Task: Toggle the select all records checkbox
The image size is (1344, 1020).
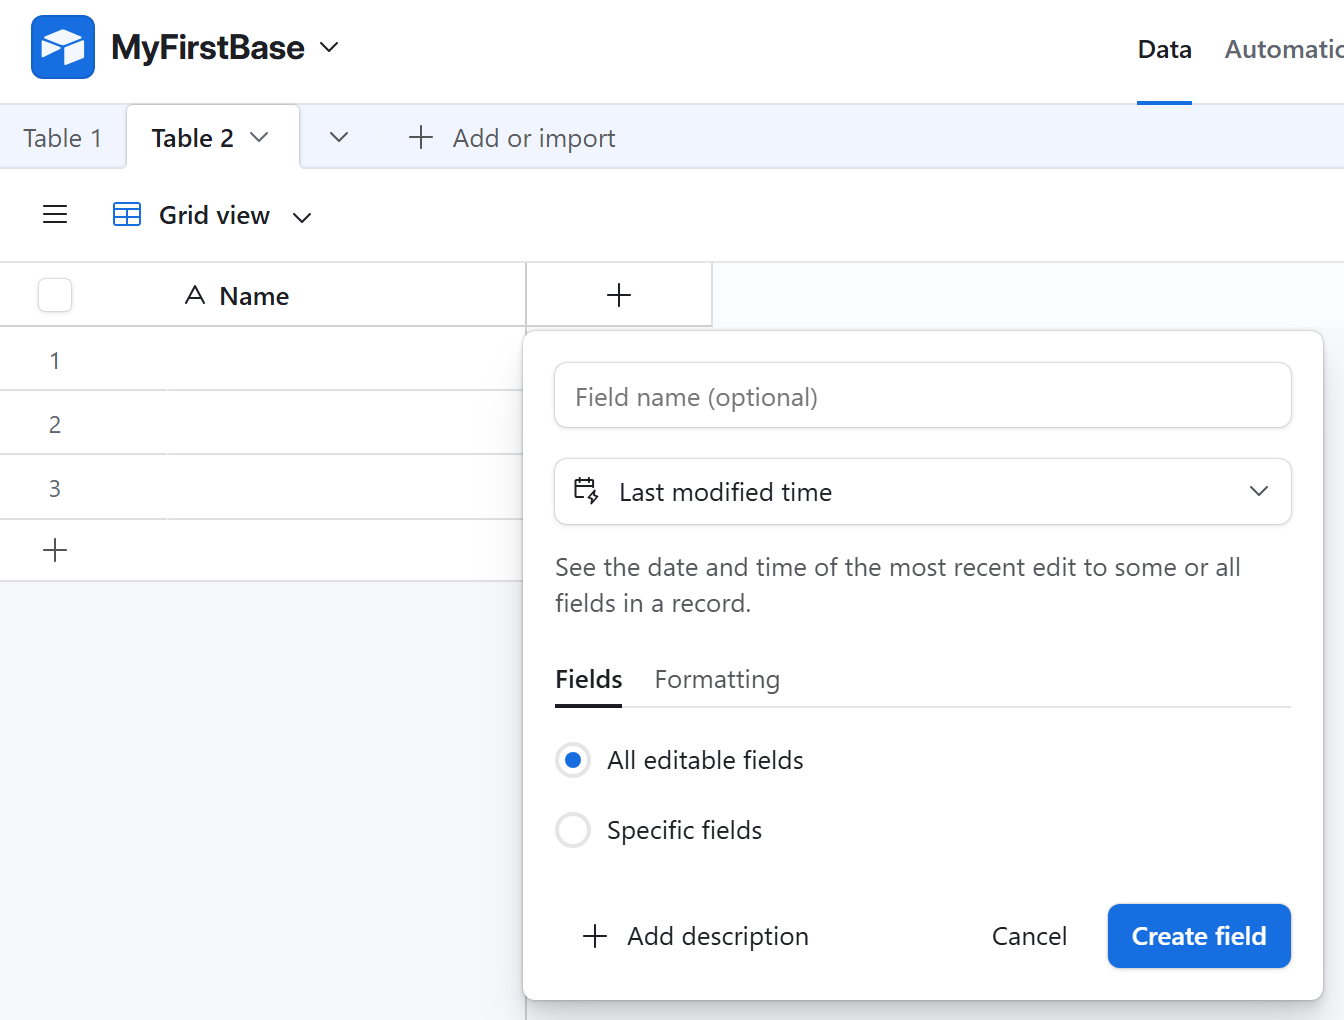Action: (55, 295)
